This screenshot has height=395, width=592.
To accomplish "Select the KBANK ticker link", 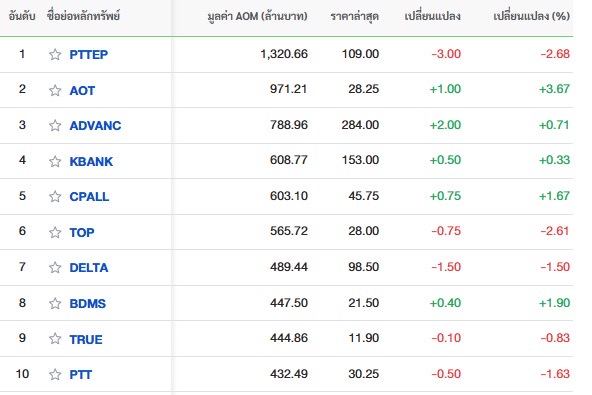I will coord(91,162).
